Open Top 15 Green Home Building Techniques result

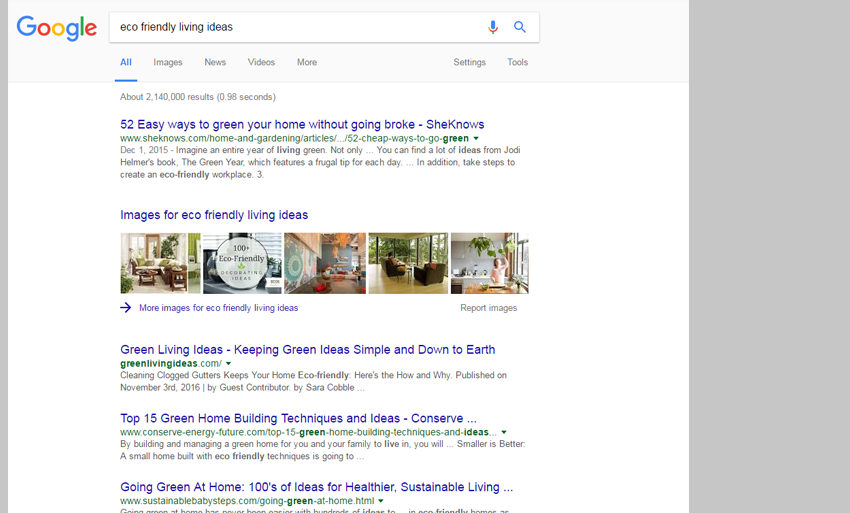[x=298, y=419]
